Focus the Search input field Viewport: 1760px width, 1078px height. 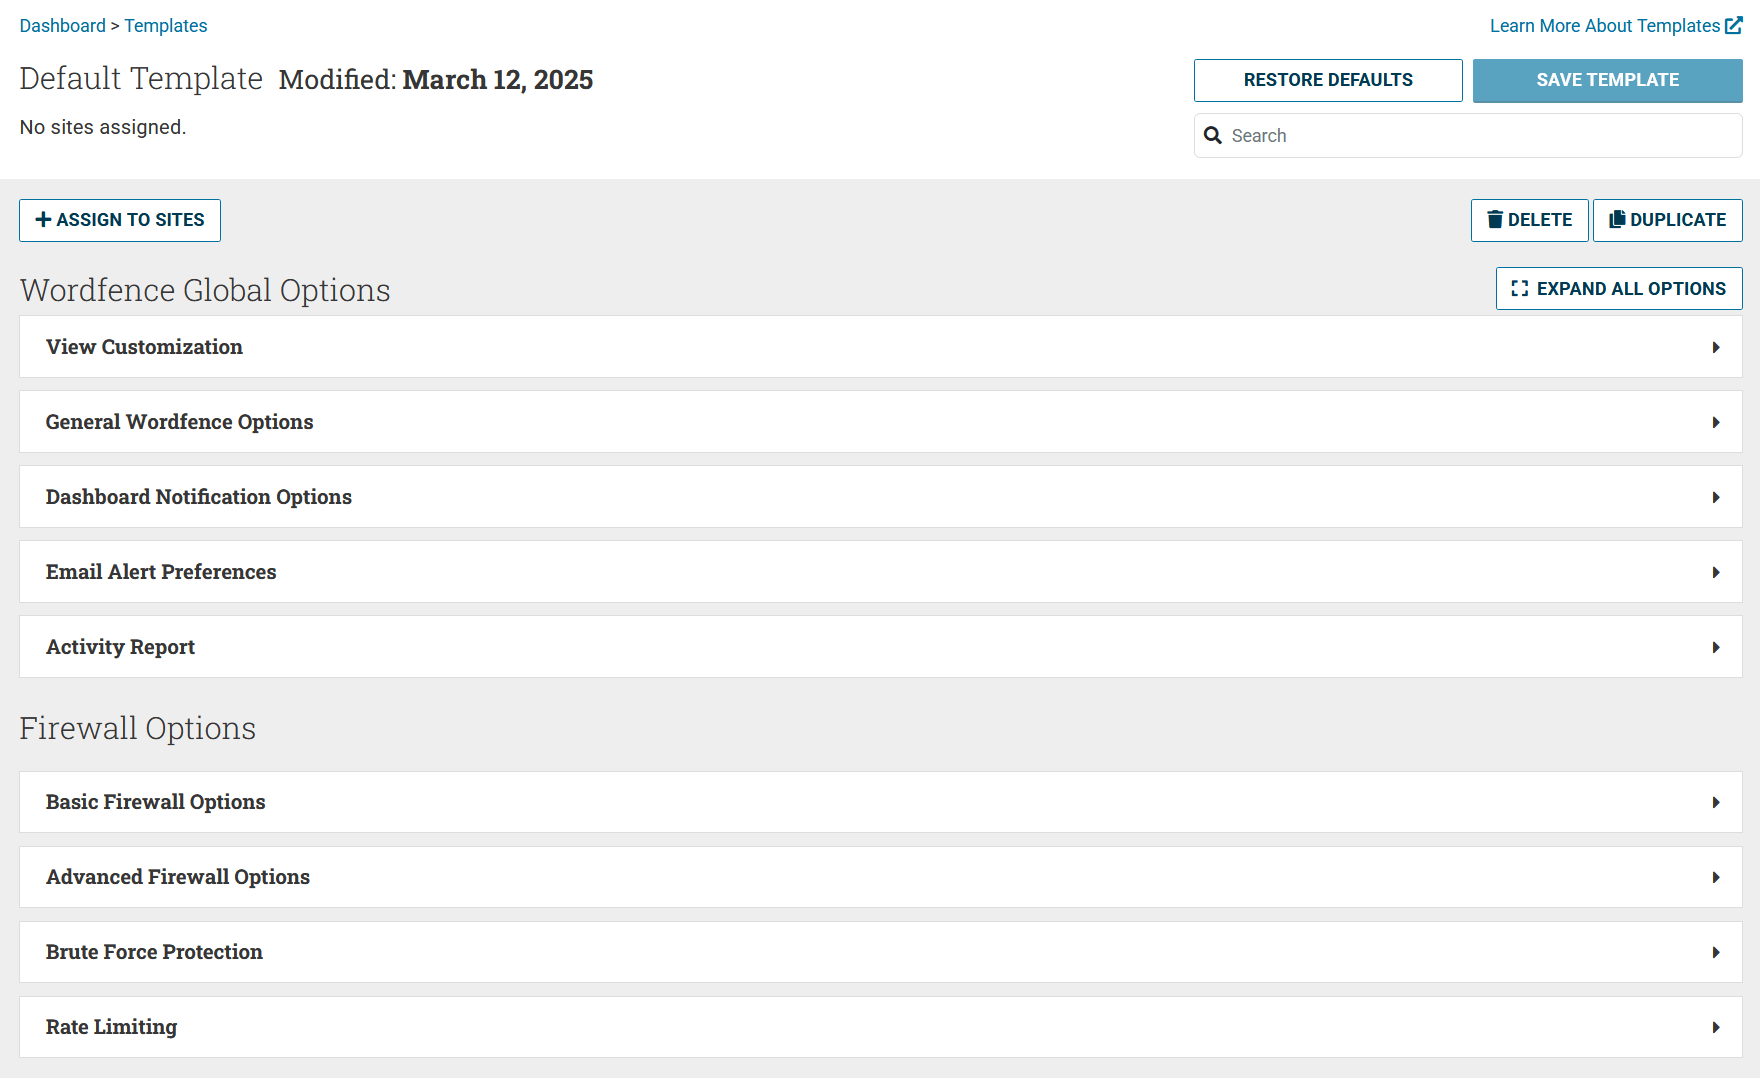pyautogui.click(x=1468, y=135)
